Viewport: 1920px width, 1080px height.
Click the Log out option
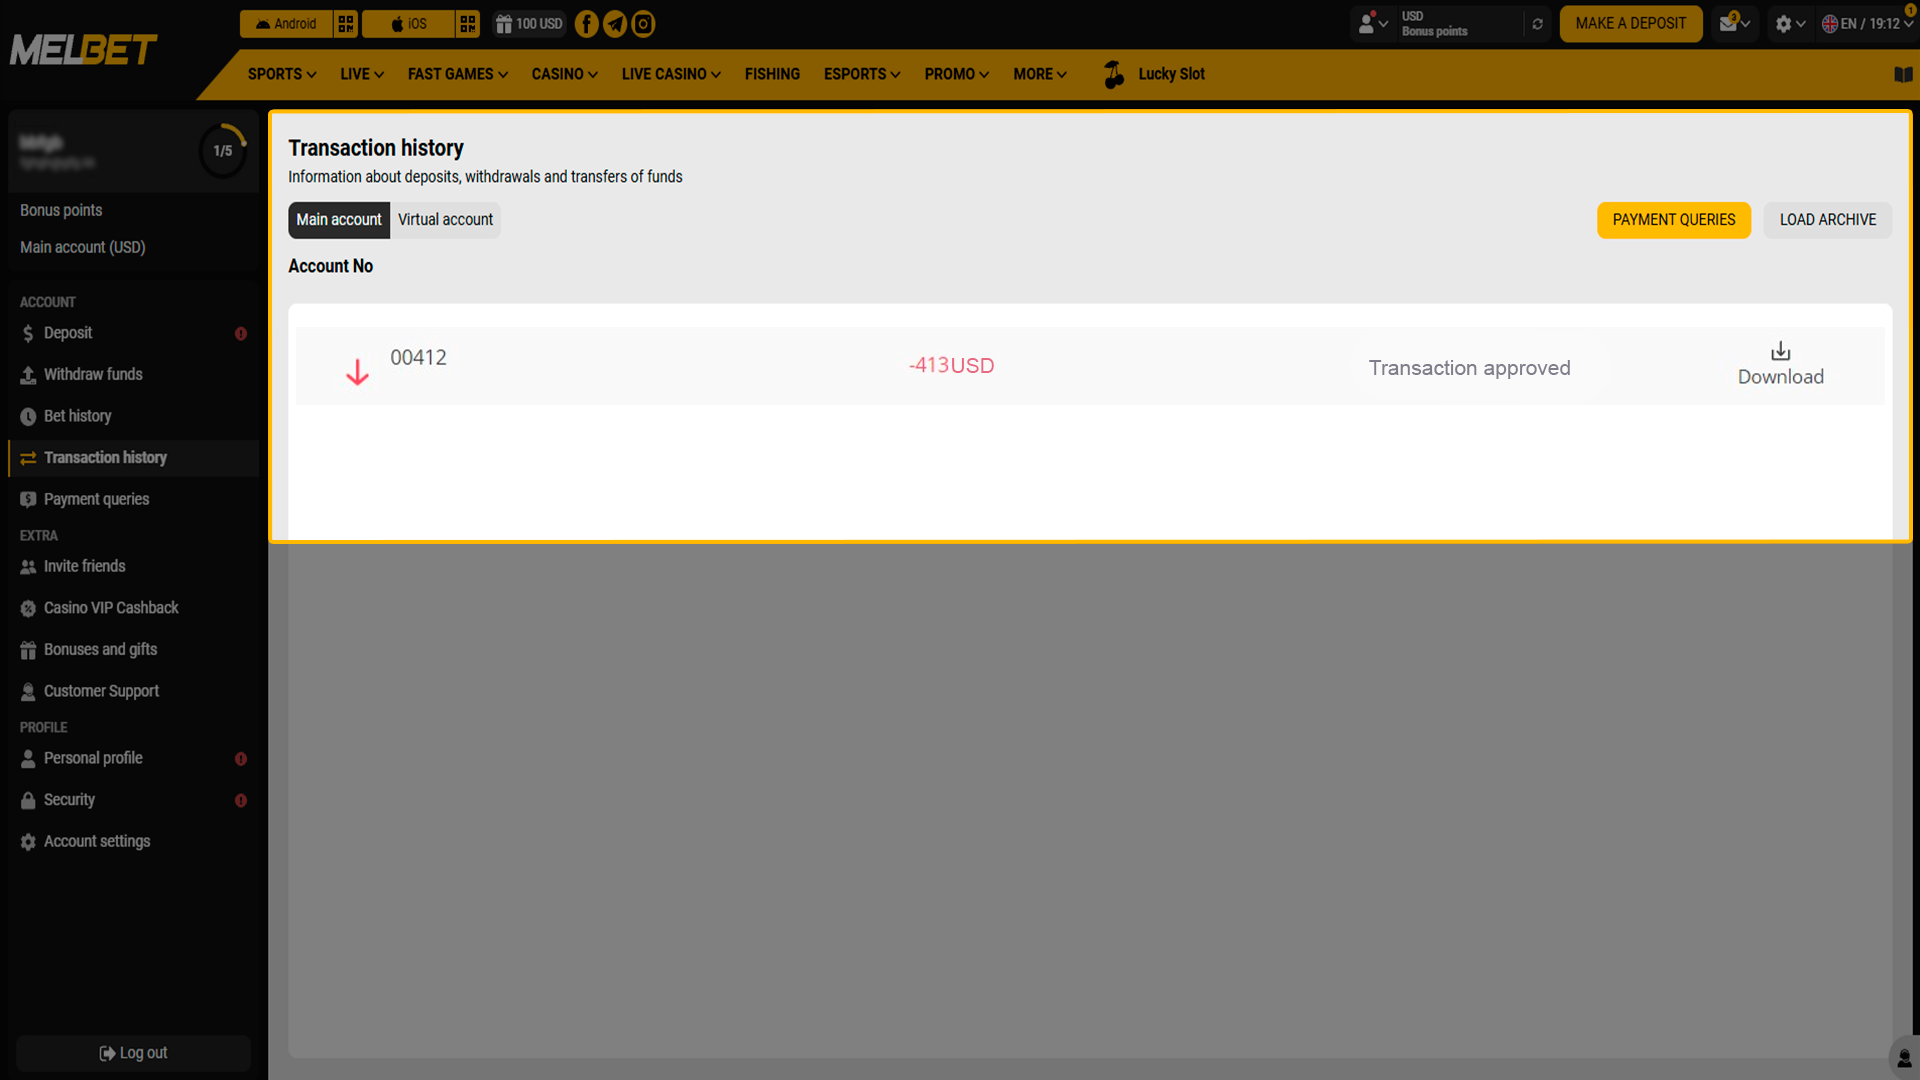(133, 1052)
